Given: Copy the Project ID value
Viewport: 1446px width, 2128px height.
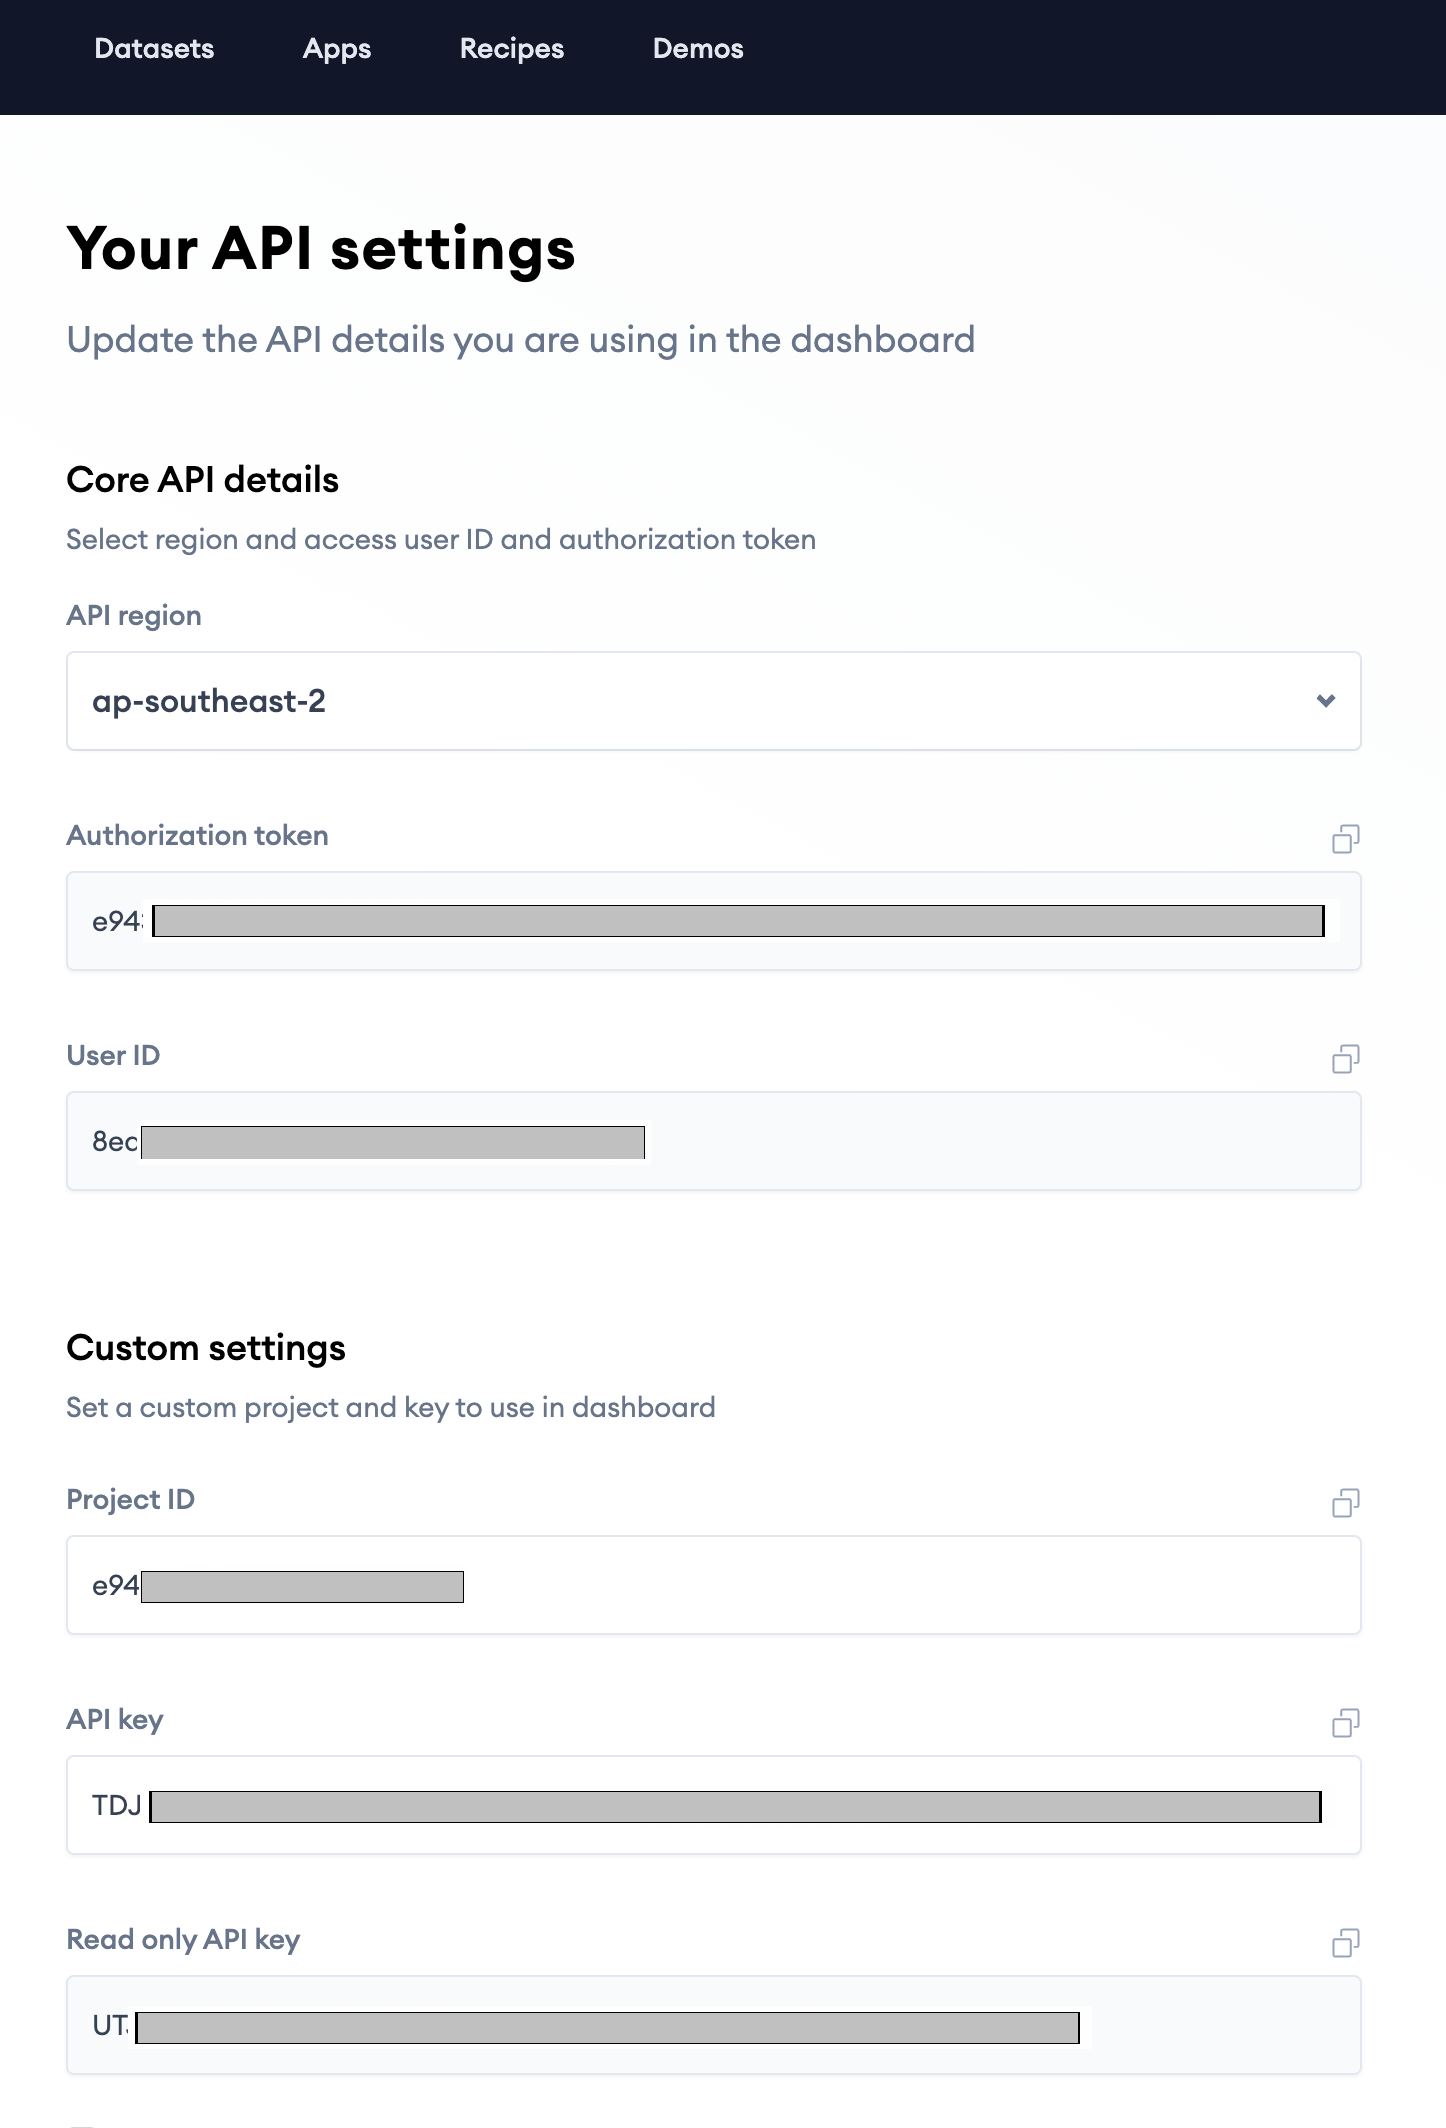Looking at the screenshot, I should coord(1345,1503).
